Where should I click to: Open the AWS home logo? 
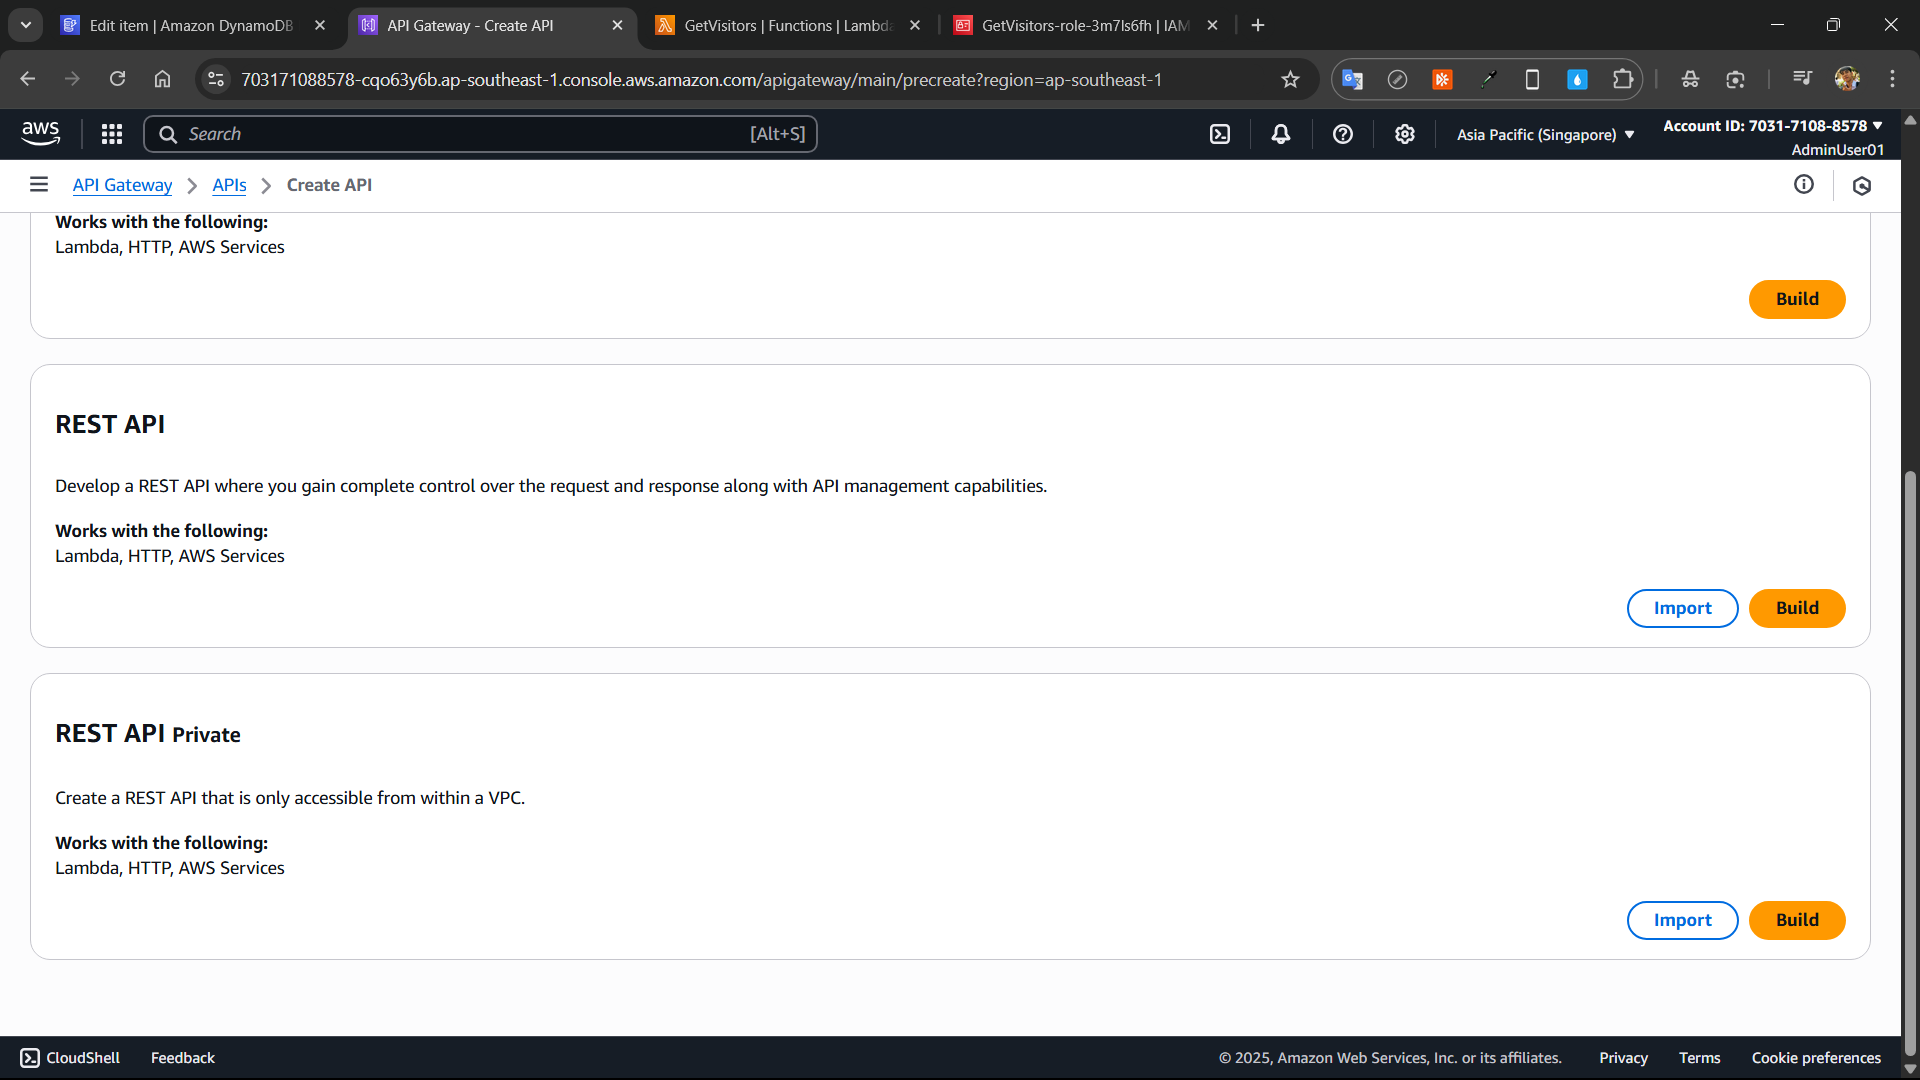click(41, 134)
